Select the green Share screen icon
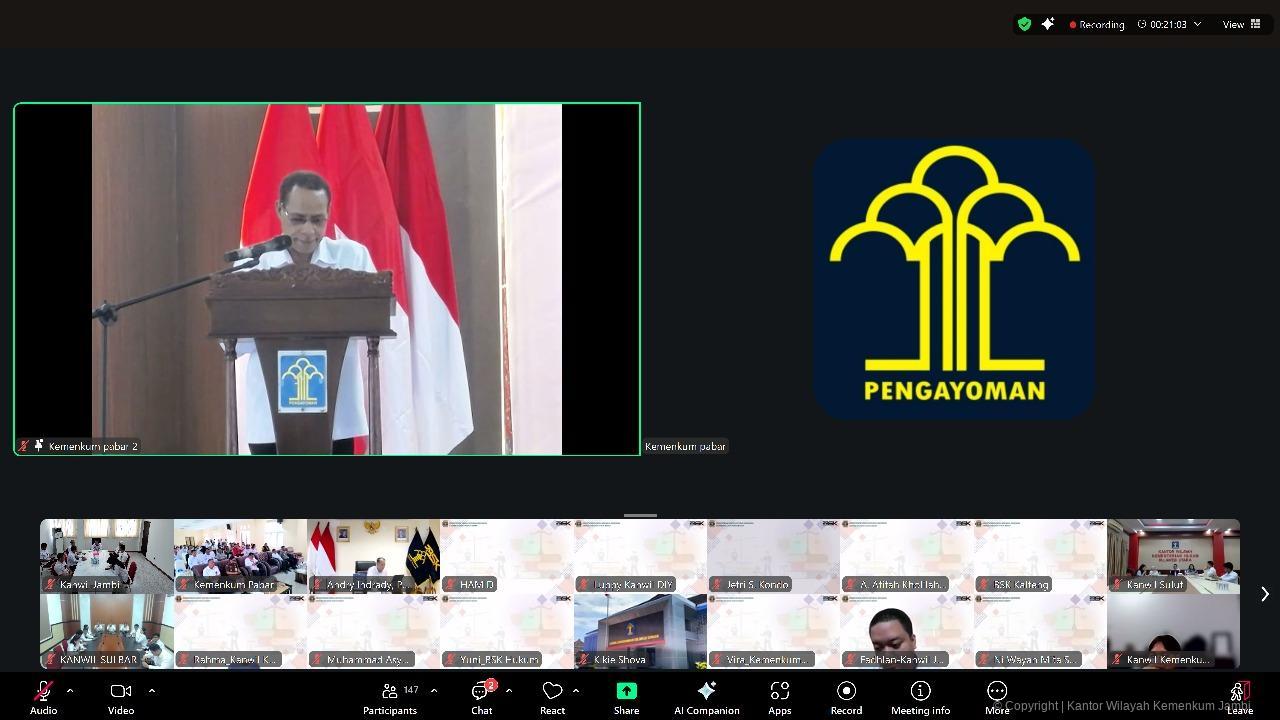 626,690
